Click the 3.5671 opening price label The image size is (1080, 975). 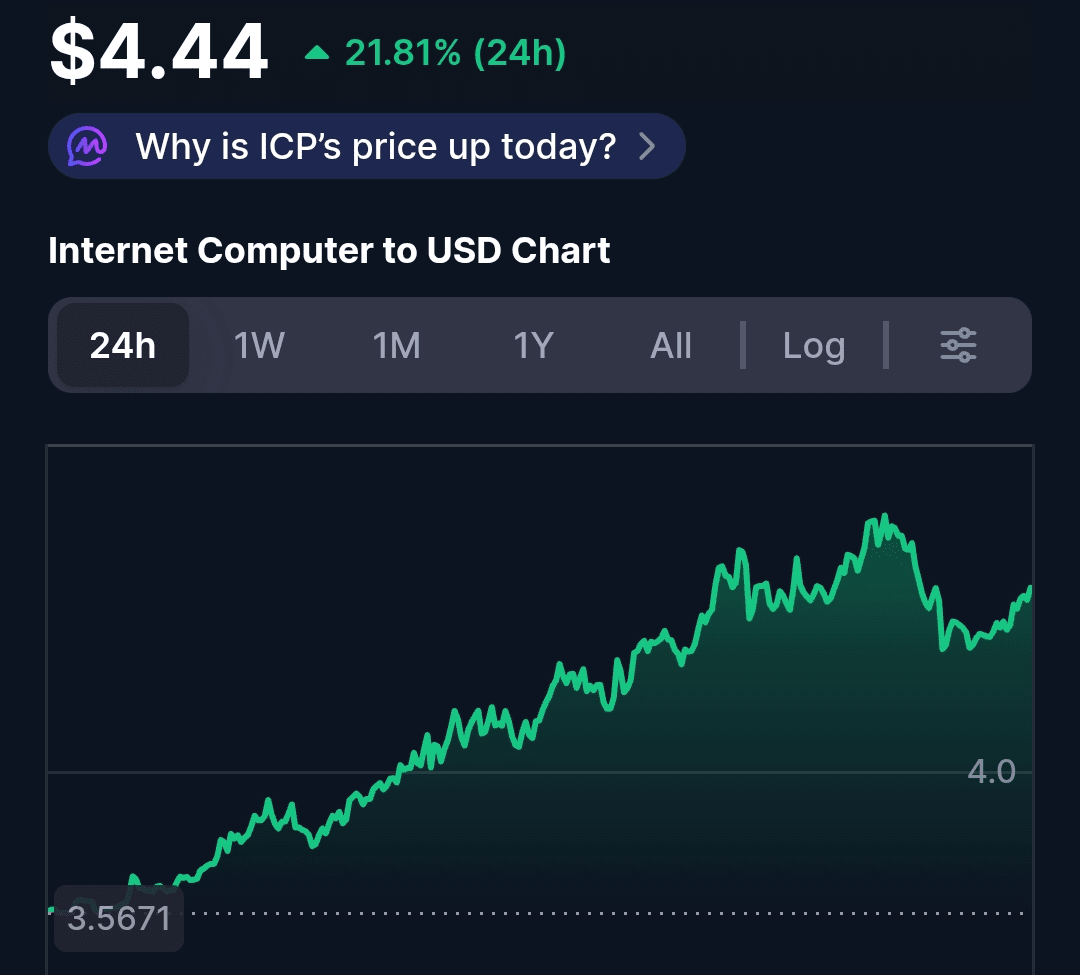click(119, 917)
